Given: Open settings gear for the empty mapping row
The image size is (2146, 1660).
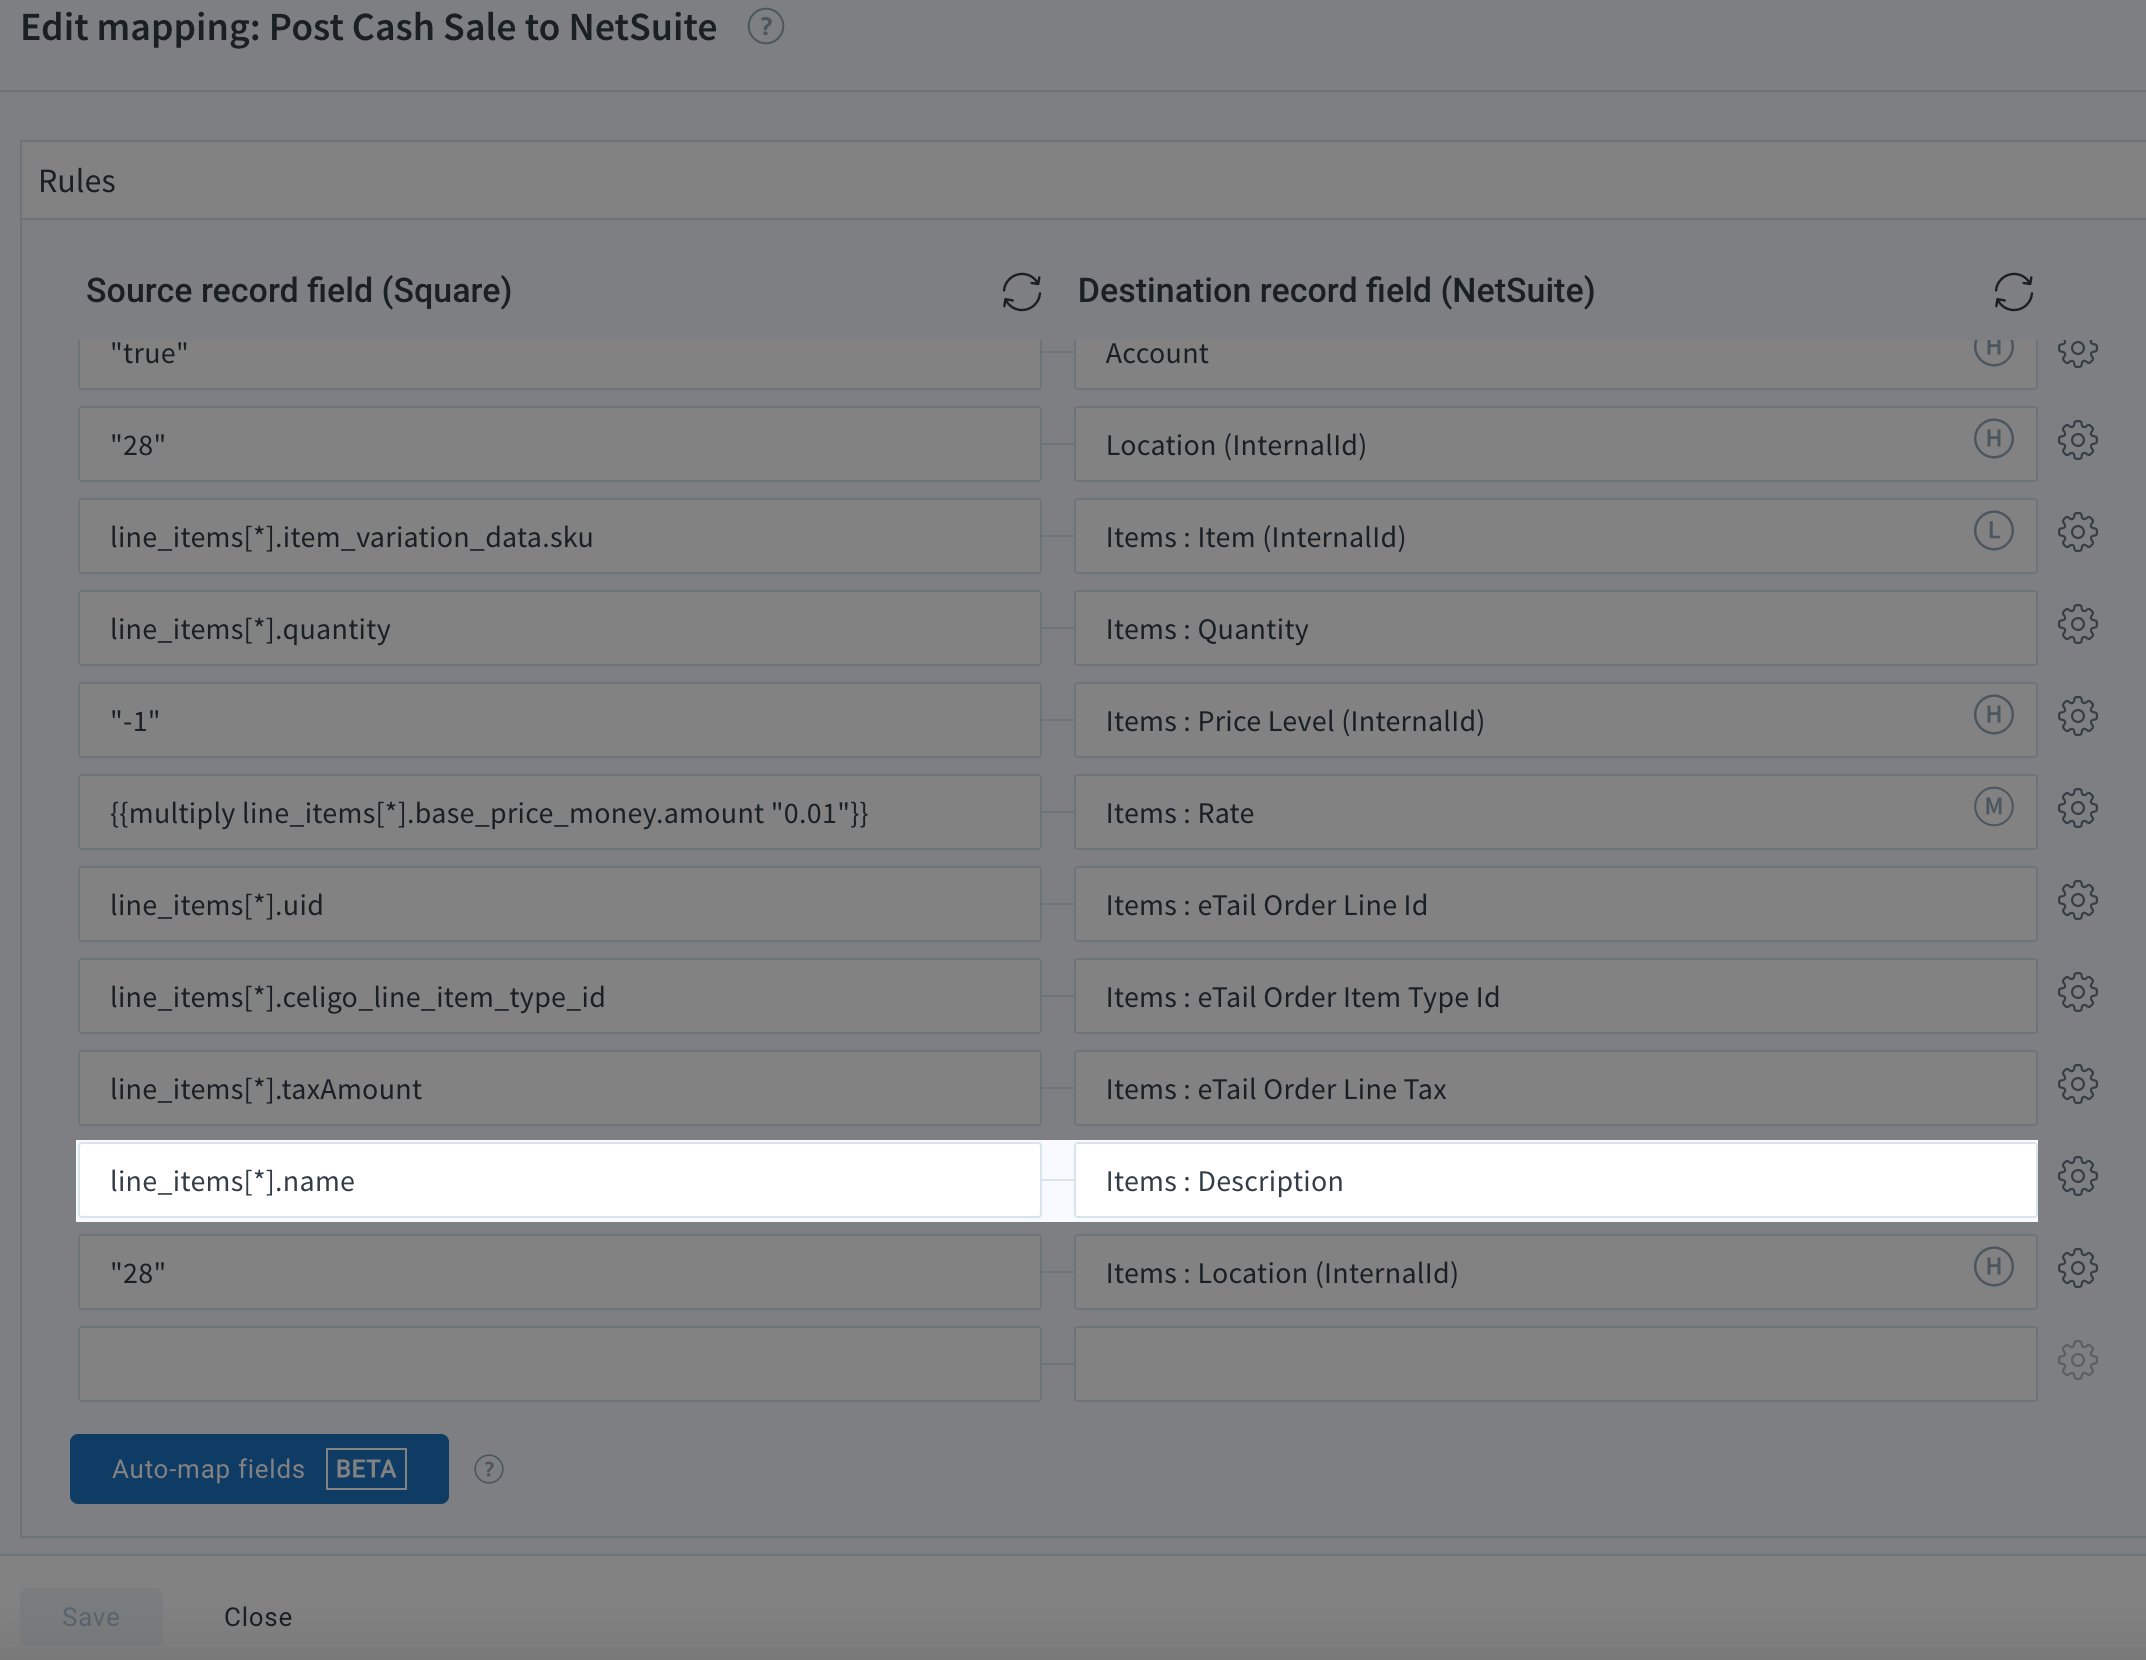Looking at the screenshot, I should coord(2077,1360).
